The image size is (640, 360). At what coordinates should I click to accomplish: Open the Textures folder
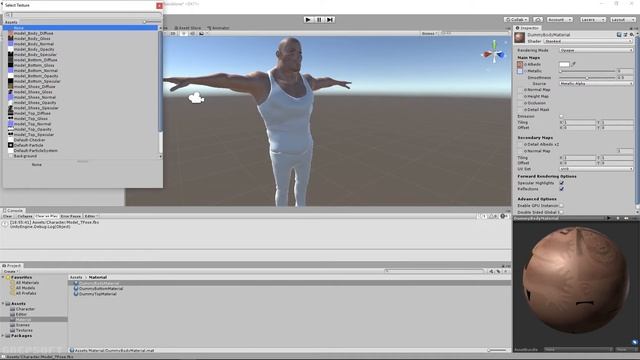pos(24,330)
